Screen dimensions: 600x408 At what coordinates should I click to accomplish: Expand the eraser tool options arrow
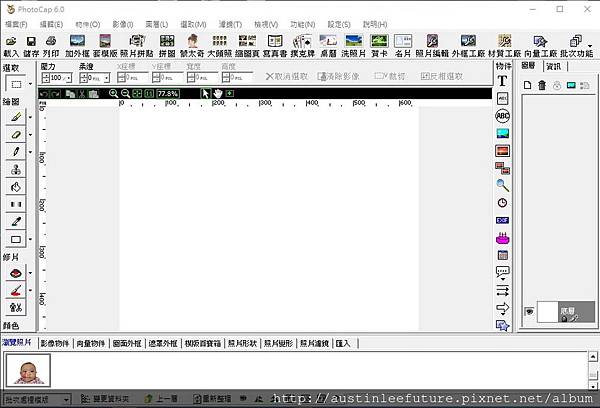click(31, 135)
